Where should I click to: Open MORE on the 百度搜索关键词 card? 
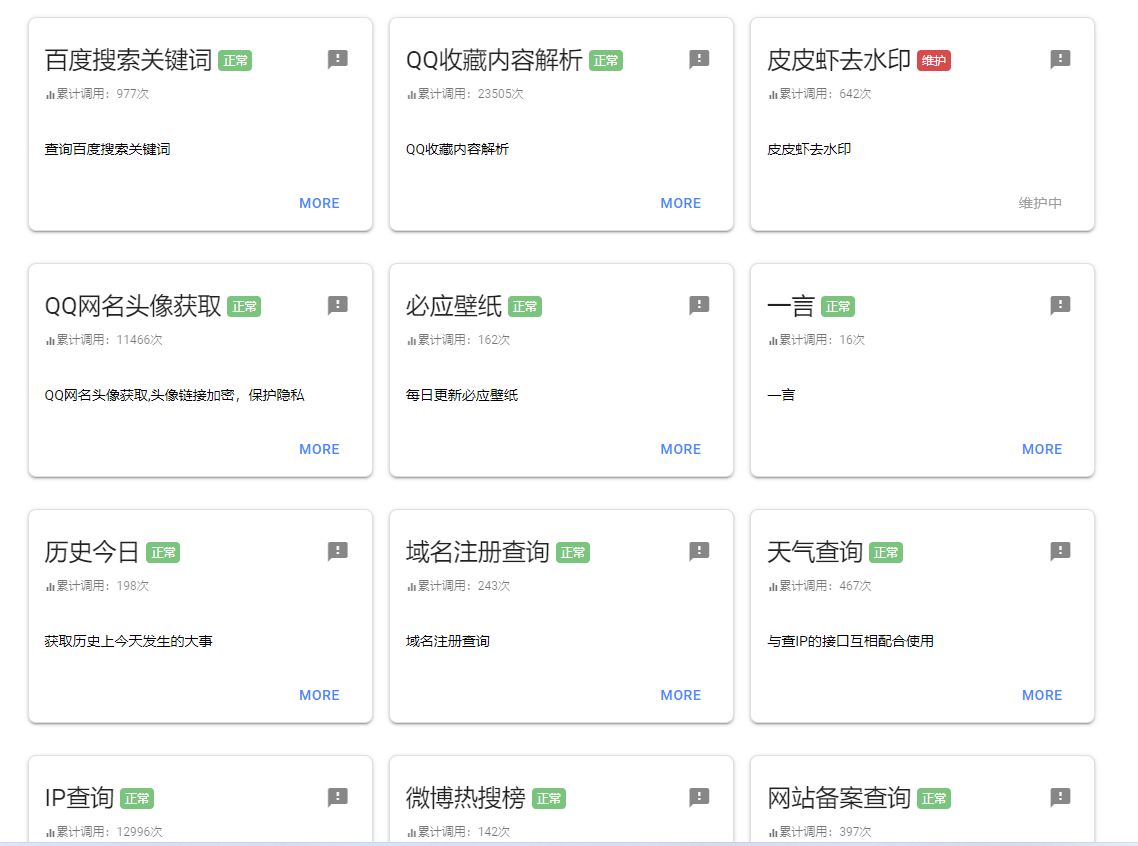(x=319, y=203)
